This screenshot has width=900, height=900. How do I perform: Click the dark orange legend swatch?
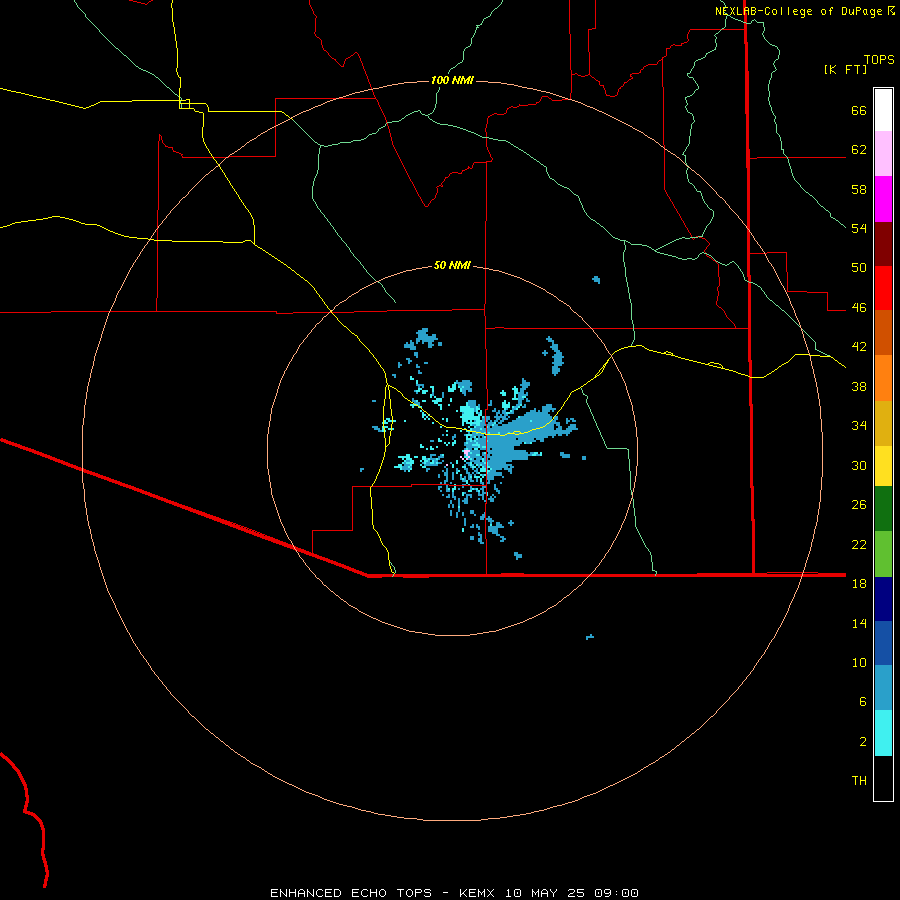point(883,333)
